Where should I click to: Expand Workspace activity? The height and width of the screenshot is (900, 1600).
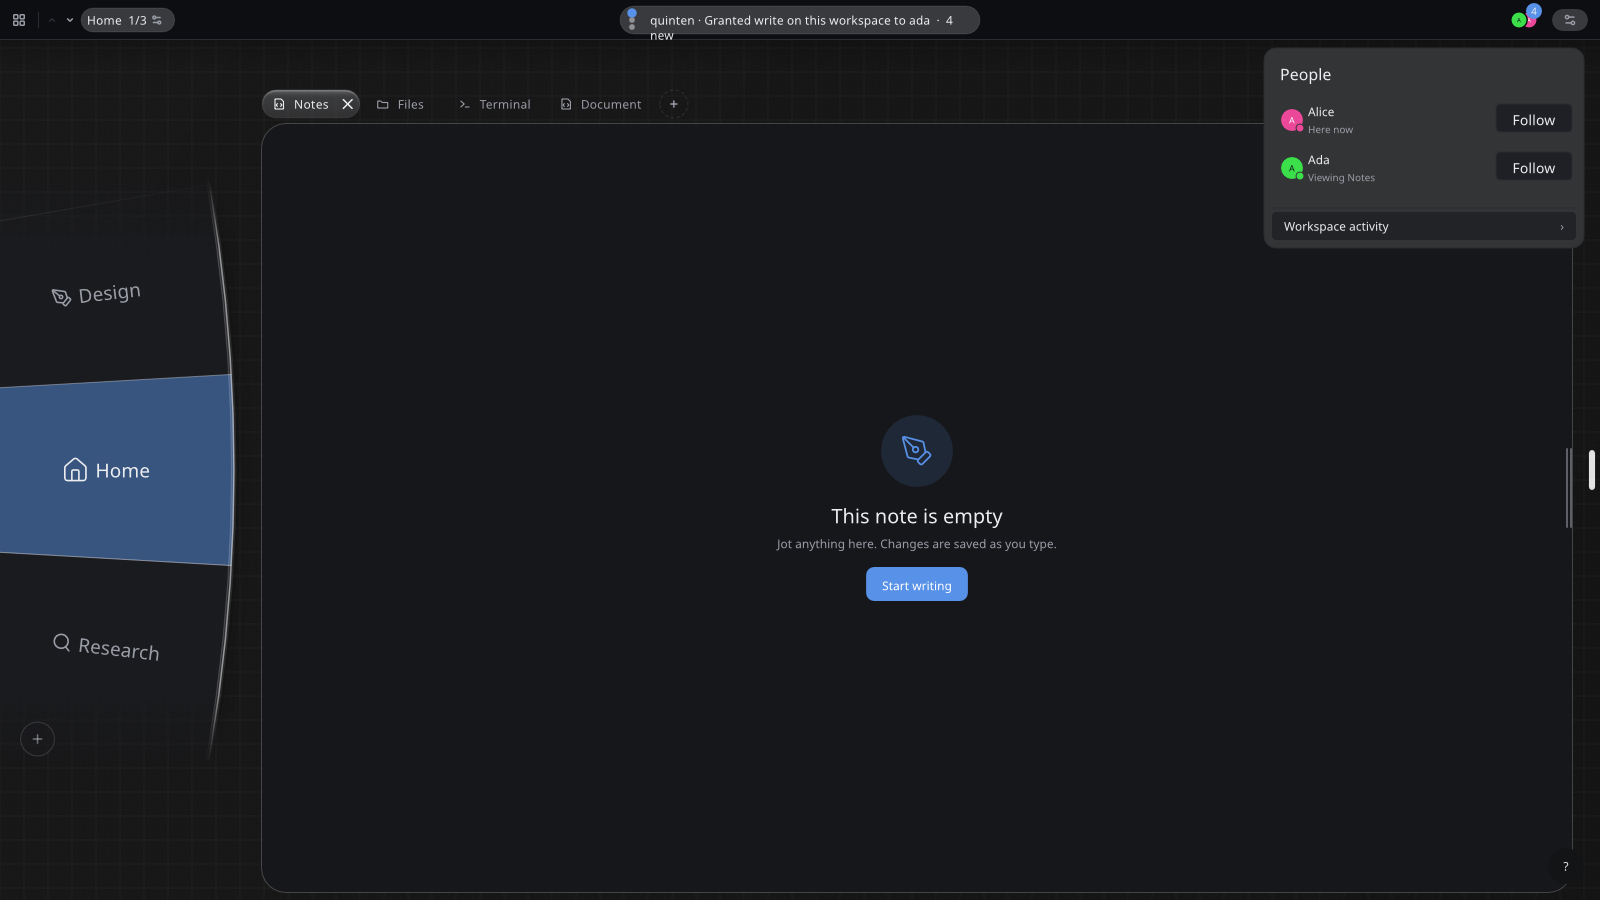click(x=1424, y=227)
